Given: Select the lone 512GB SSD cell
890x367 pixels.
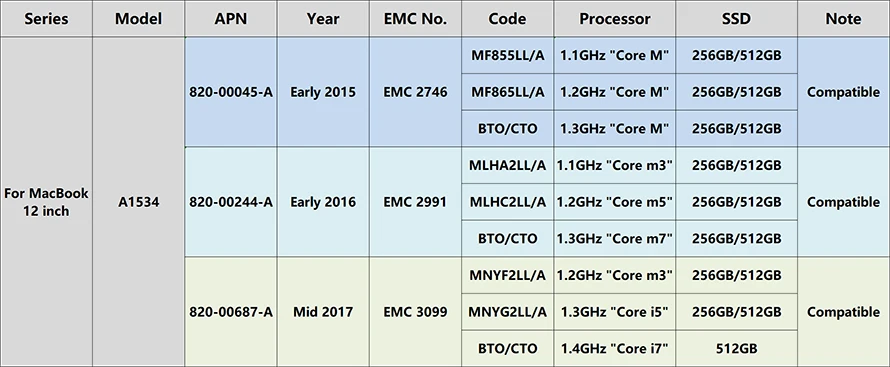Looking at the screenshot, I should pos(737,348).
